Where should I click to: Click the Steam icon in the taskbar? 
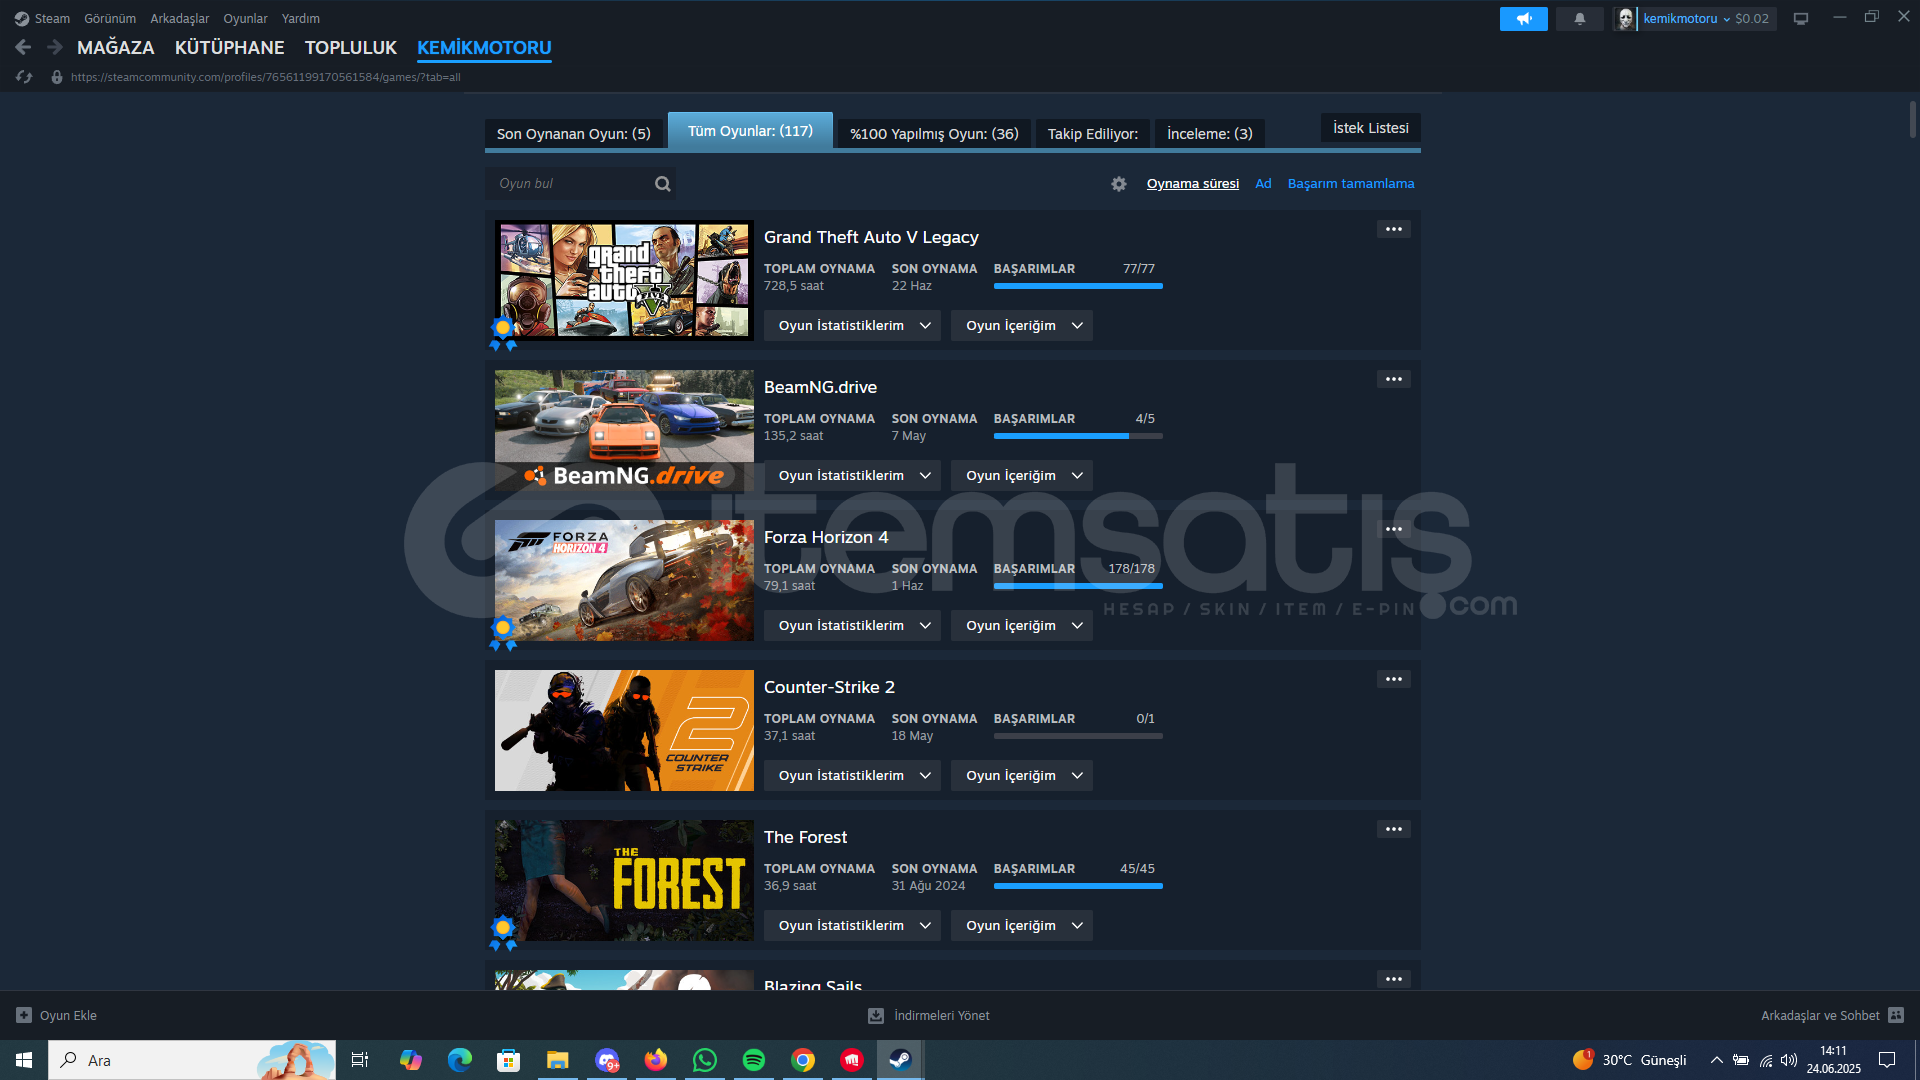pos(900,1060)
